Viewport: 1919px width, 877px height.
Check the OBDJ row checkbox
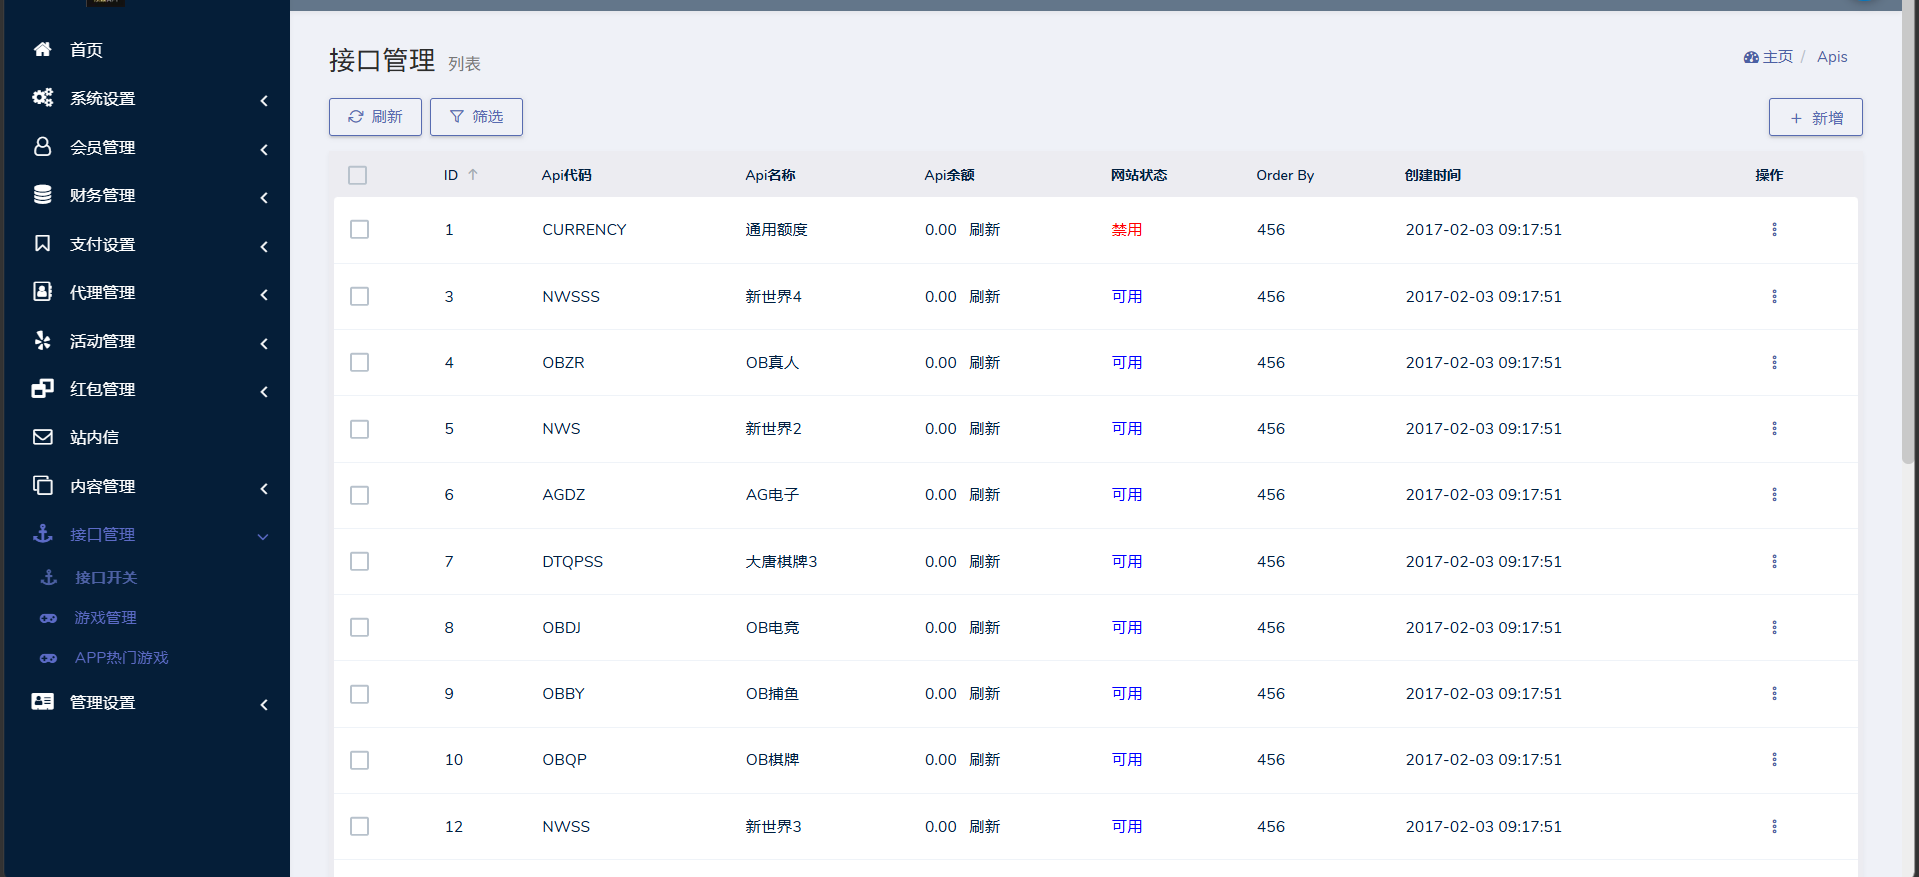click(x=359, y=627)
